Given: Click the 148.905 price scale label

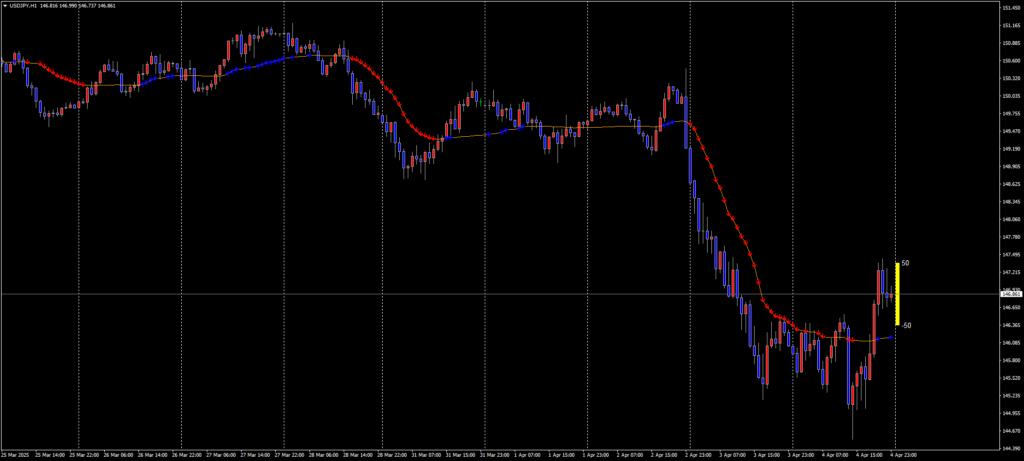Looking at the screenshot, I should point(1009,167).
